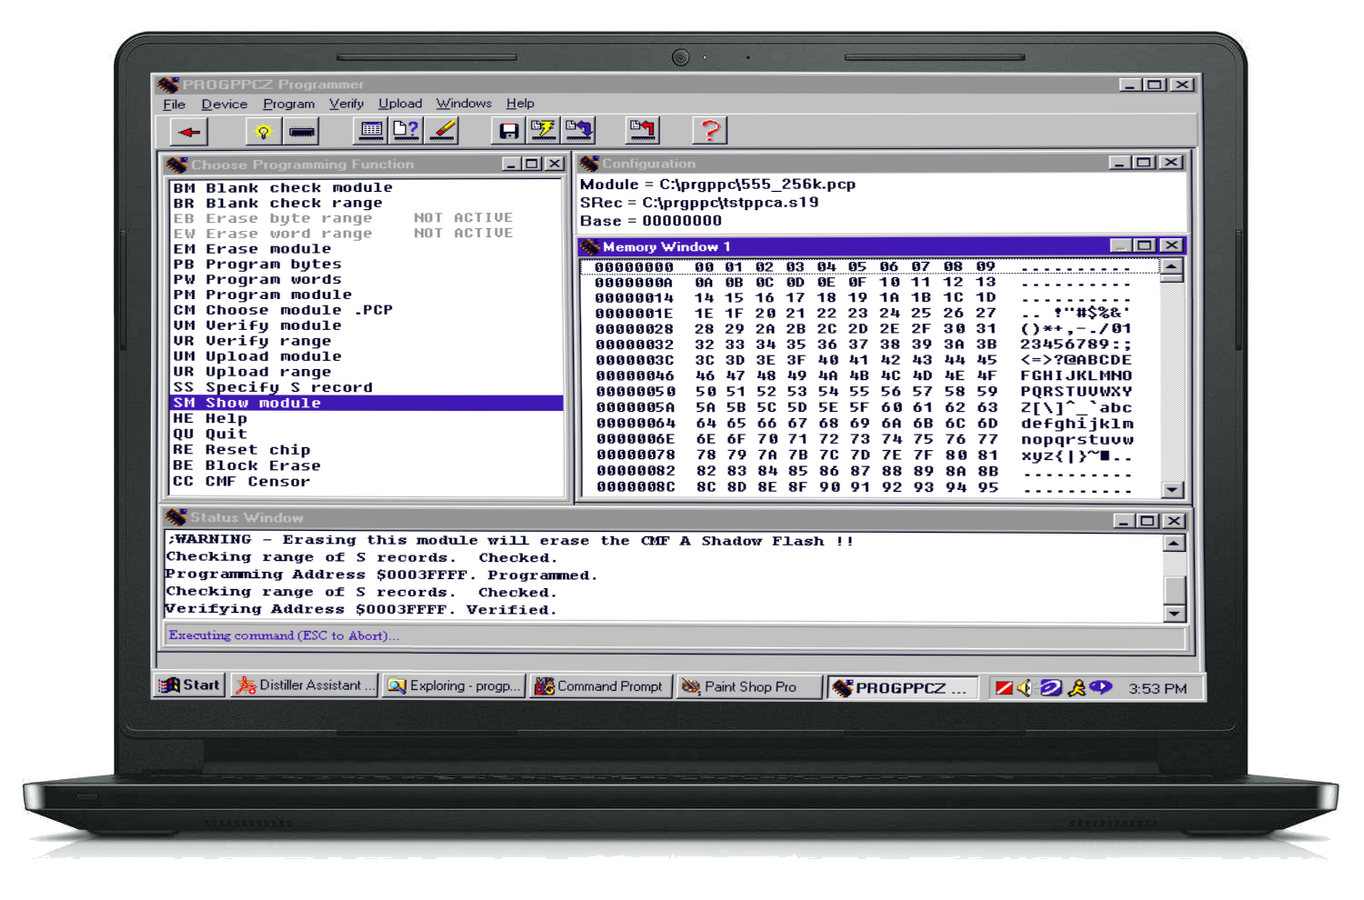The height and width of the screenshot is (900, 1364).
Task: Click the eraser erase toolbar icon
Action: [x=440, y=130]
